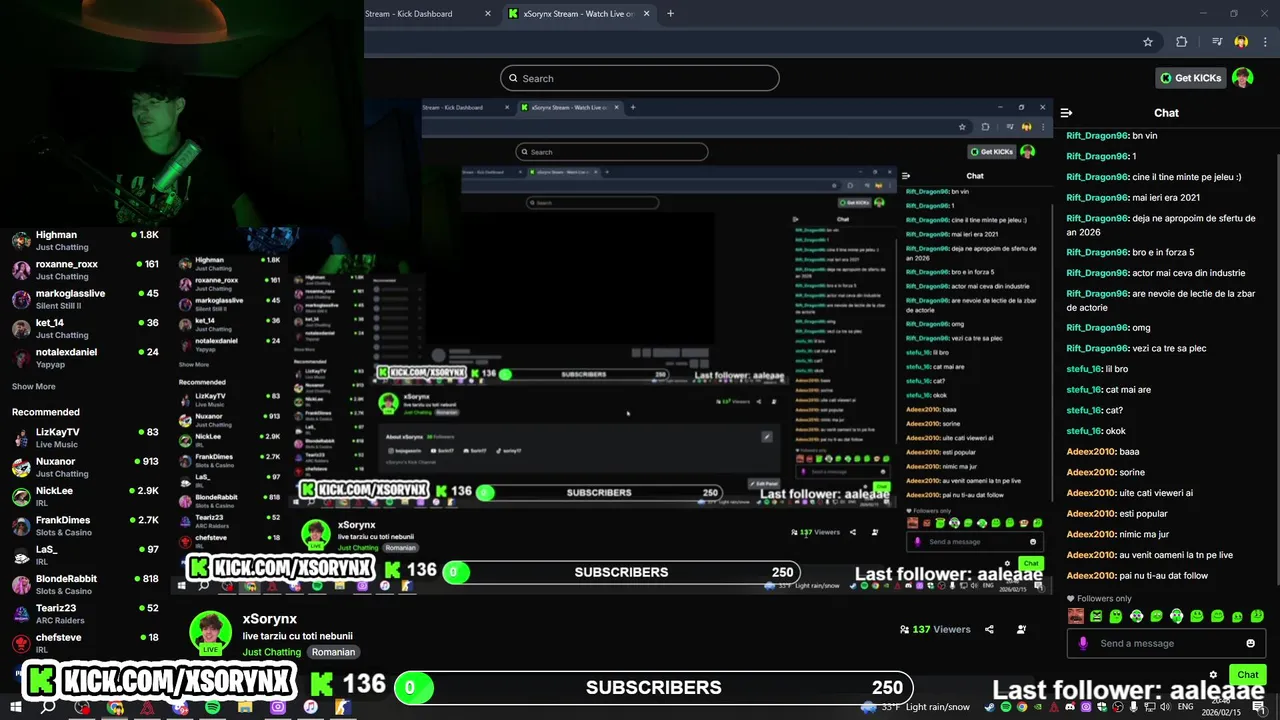Image resolution: width=1280 pixels, height=720 pixels.
Task: Open the Discord tray icon
Action: coord(1070,707)
